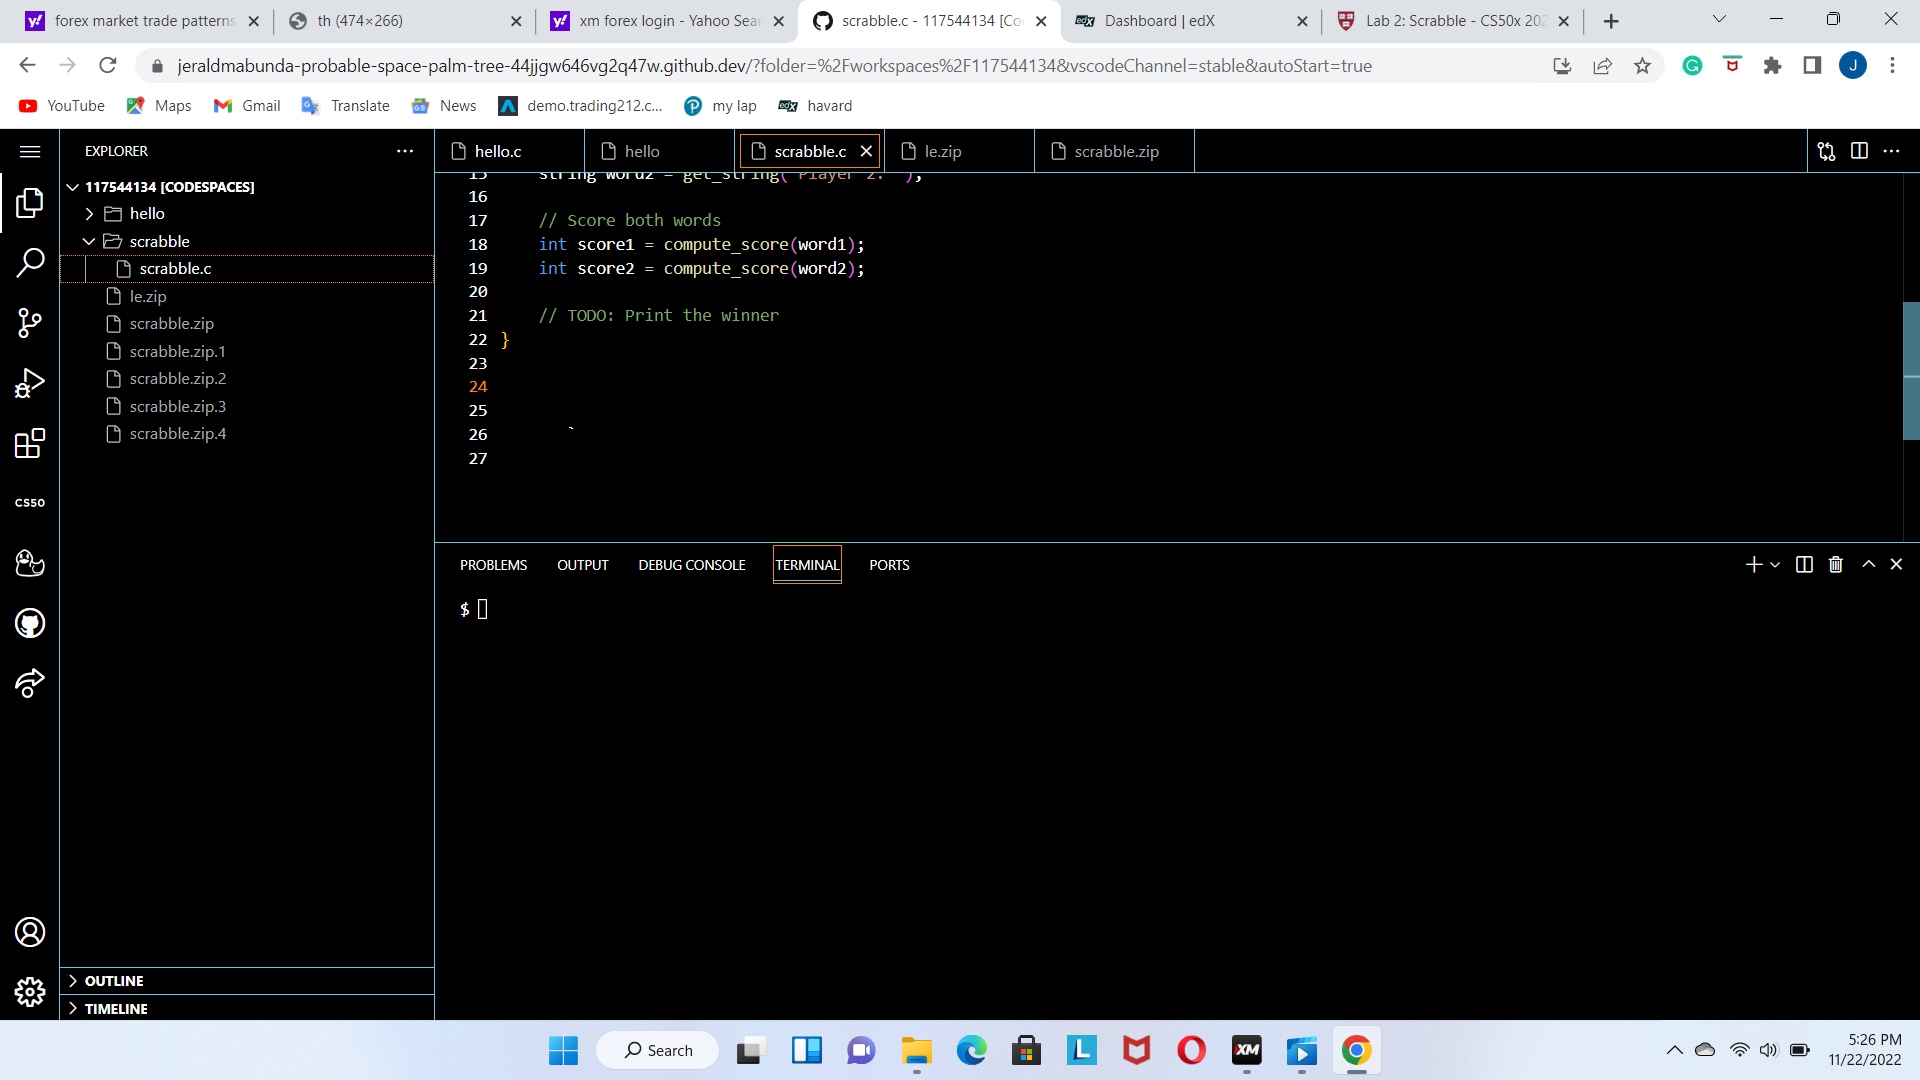Open the Run and Debug view
Viewport: 1920px width, 1080px height.
point(30,382)
